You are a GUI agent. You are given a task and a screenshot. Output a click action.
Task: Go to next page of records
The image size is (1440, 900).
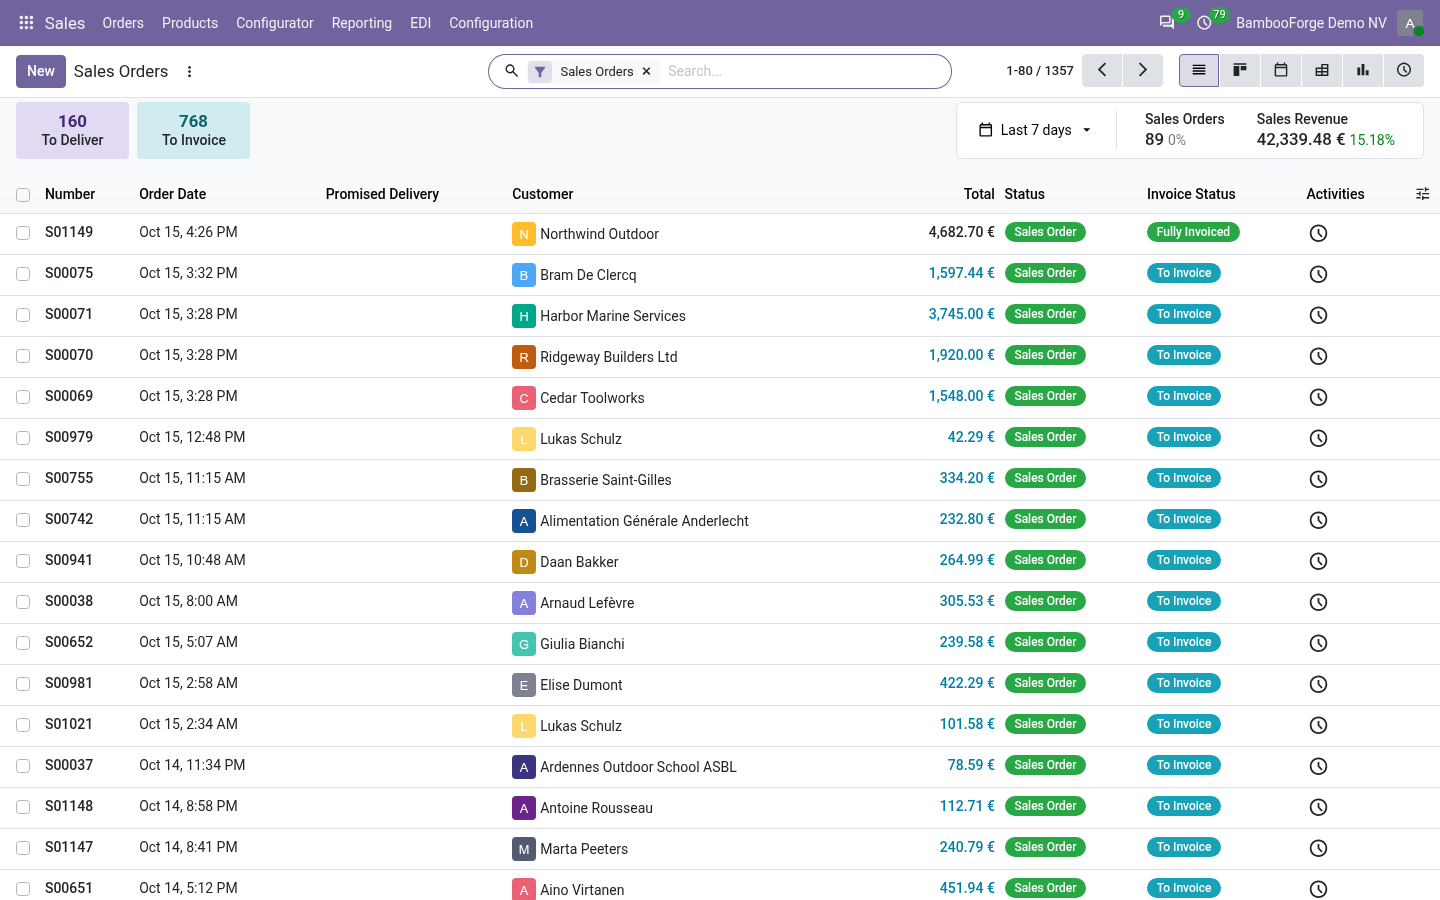1143,71
